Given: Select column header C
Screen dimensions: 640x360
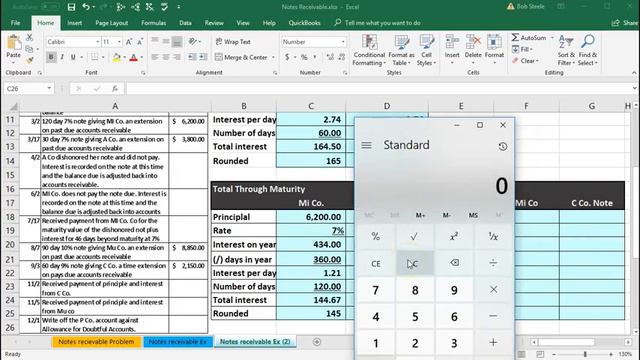Looking at the screenshot, I should pos(311,106).
